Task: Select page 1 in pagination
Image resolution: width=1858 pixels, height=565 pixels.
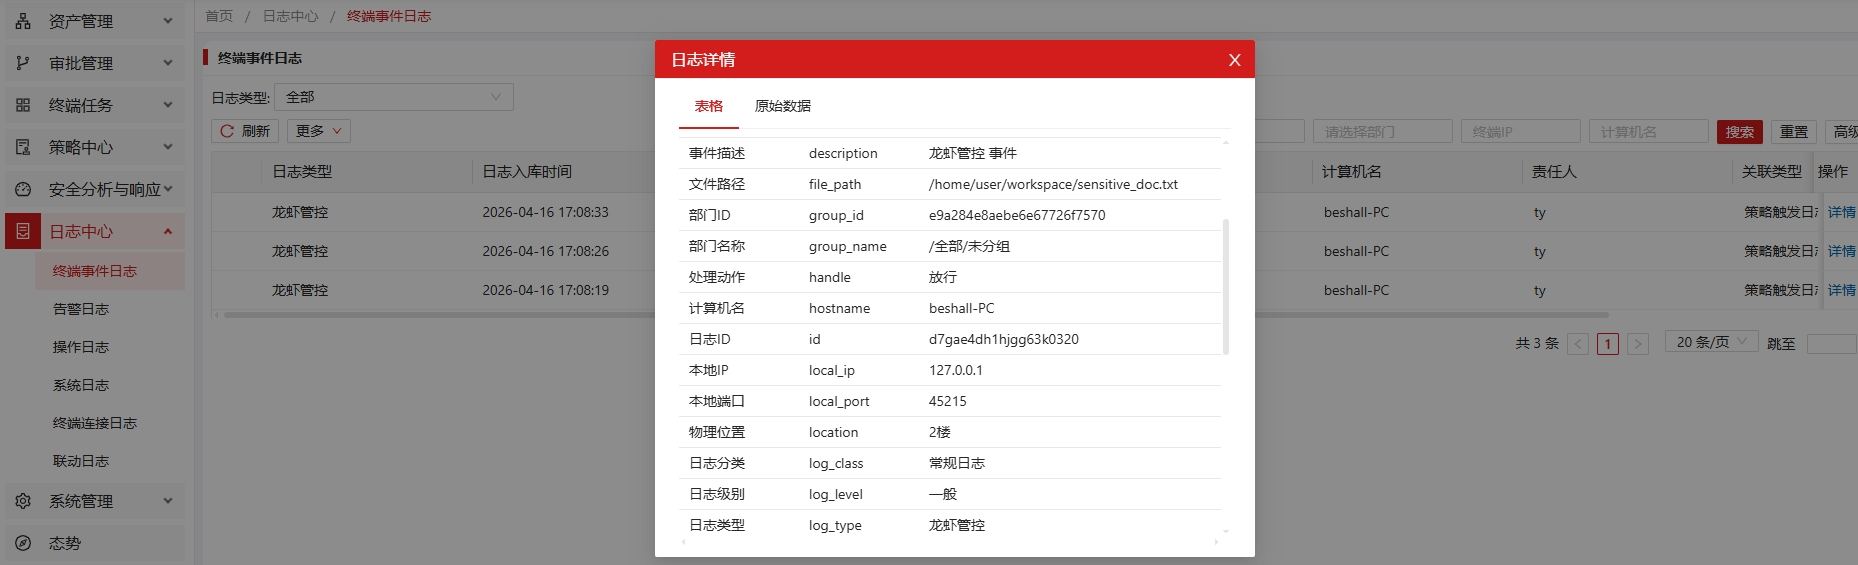Action: (1607, 344)
